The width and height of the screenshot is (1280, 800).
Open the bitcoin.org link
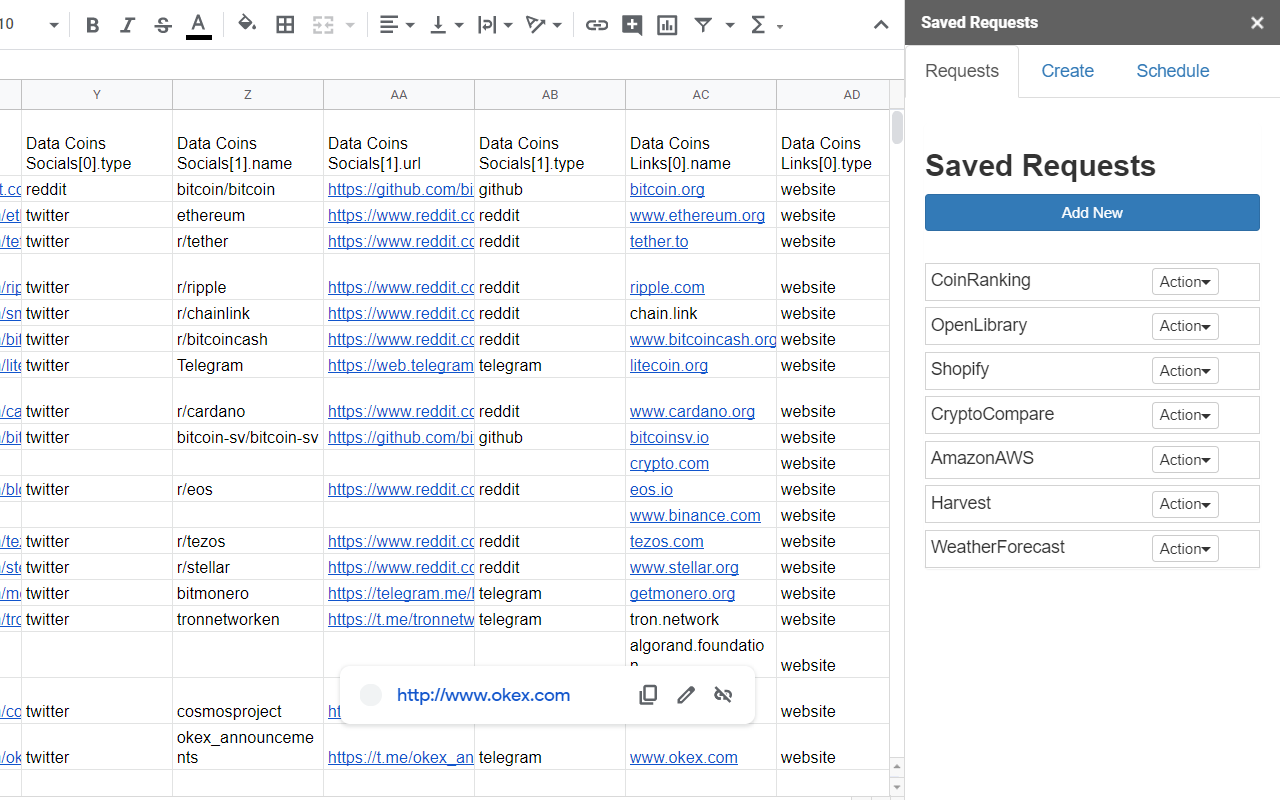(667, 190)
